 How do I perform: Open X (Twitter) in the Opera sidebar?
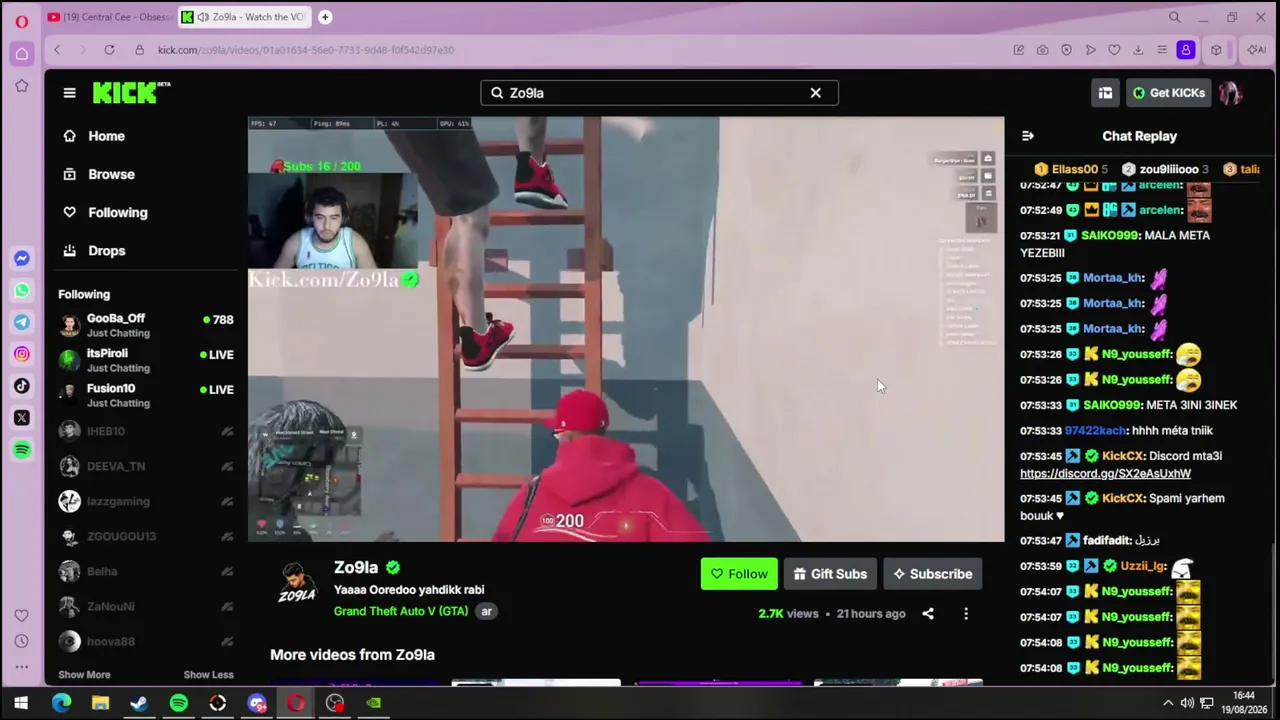(21, 418)
